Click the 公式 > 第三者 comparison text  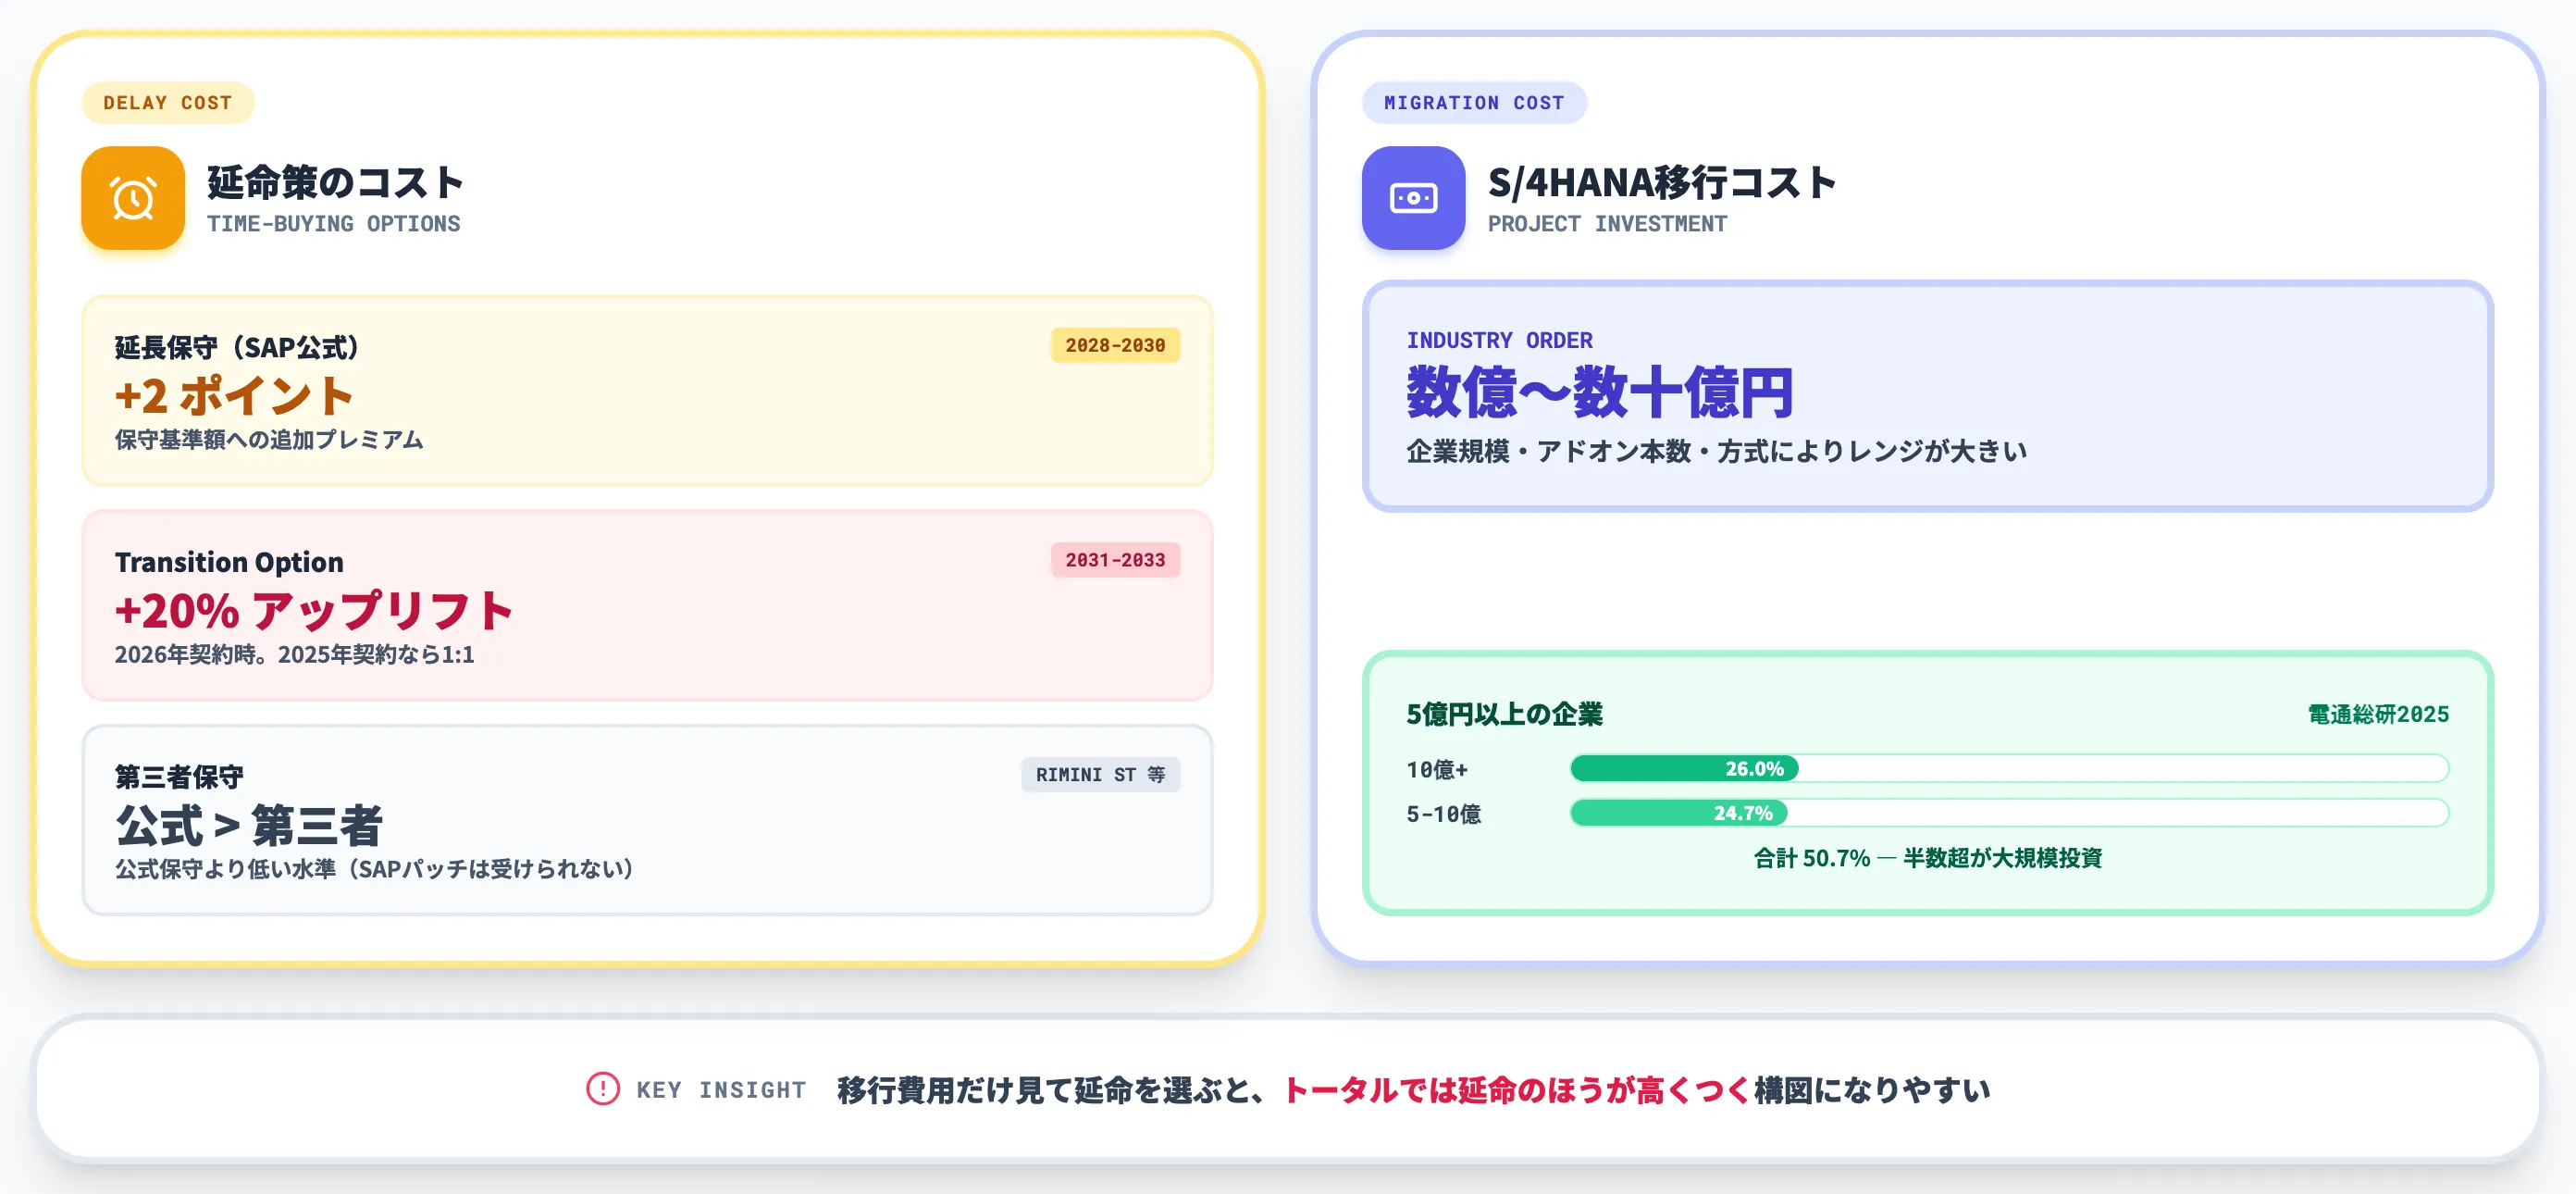[249, 826]
